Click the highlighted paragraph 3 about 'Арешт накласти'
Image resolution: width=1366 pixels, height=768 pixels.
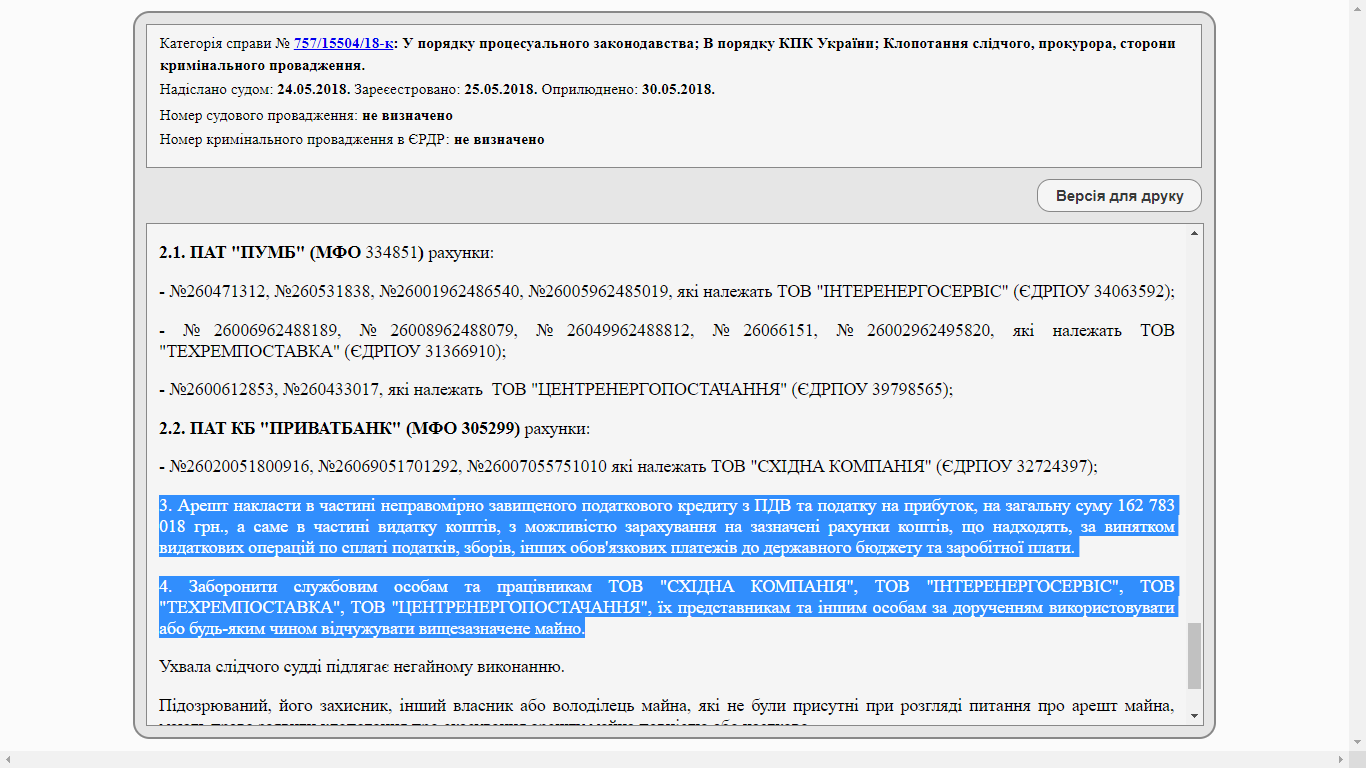coord(666,526)
